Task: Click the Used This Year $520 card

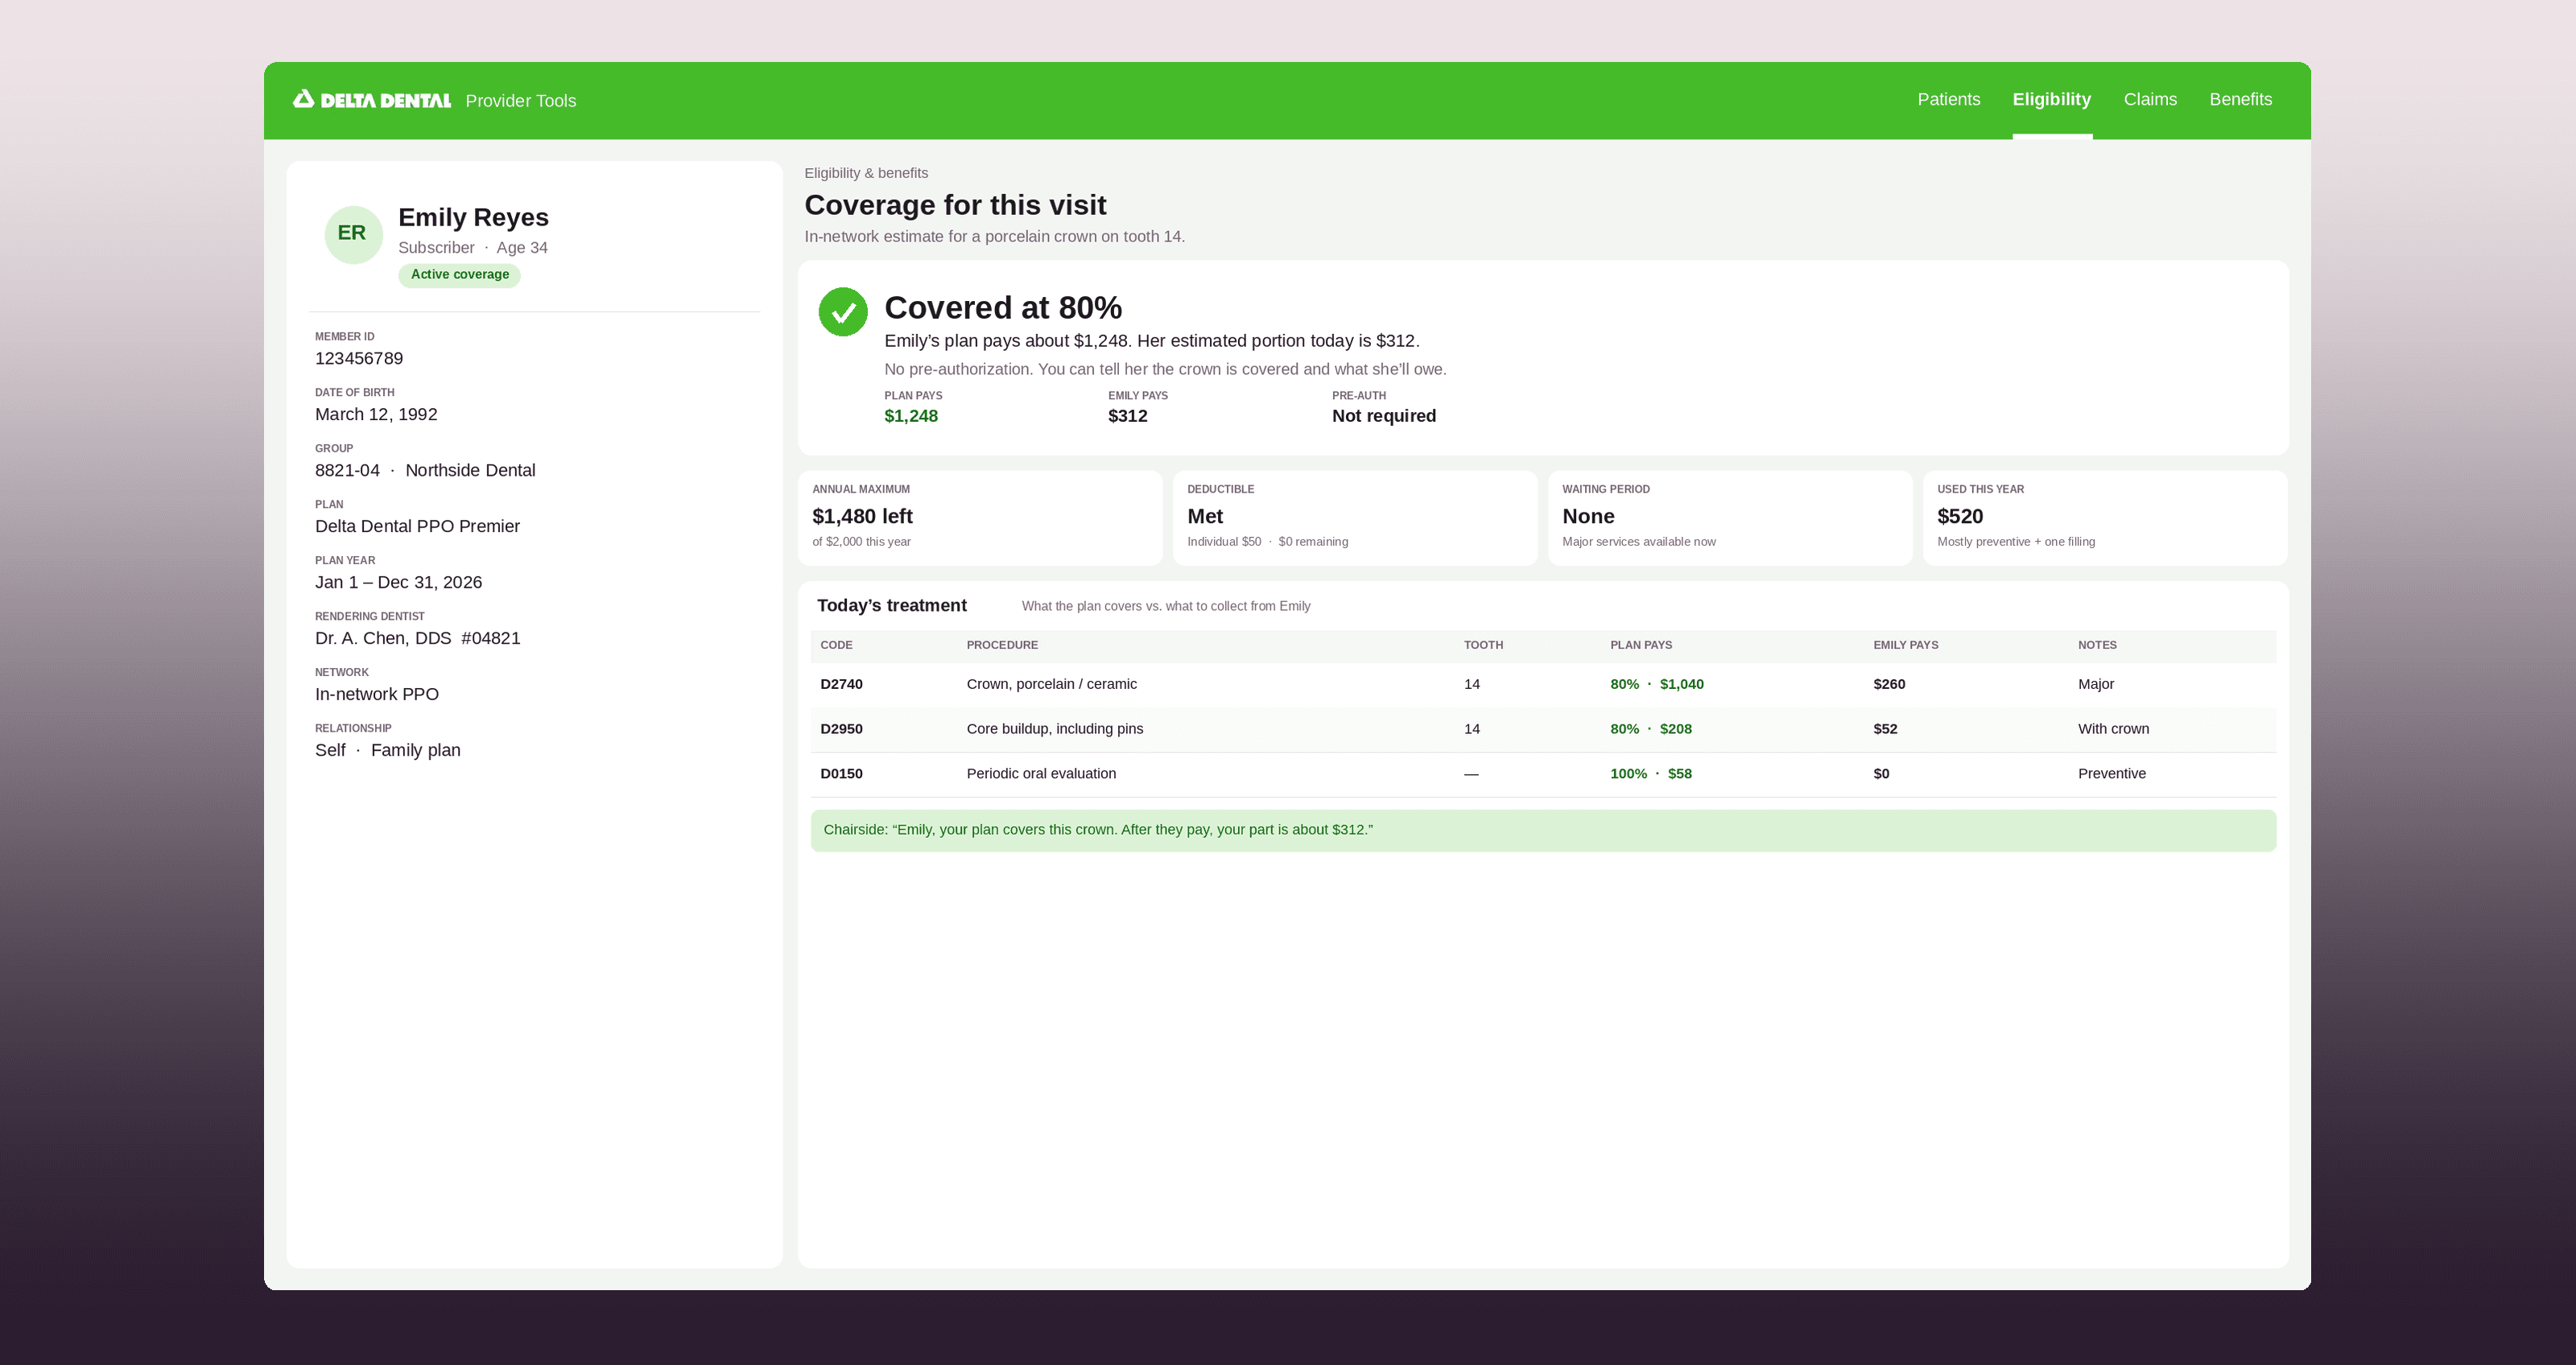Action: (x=2105, y=518)
